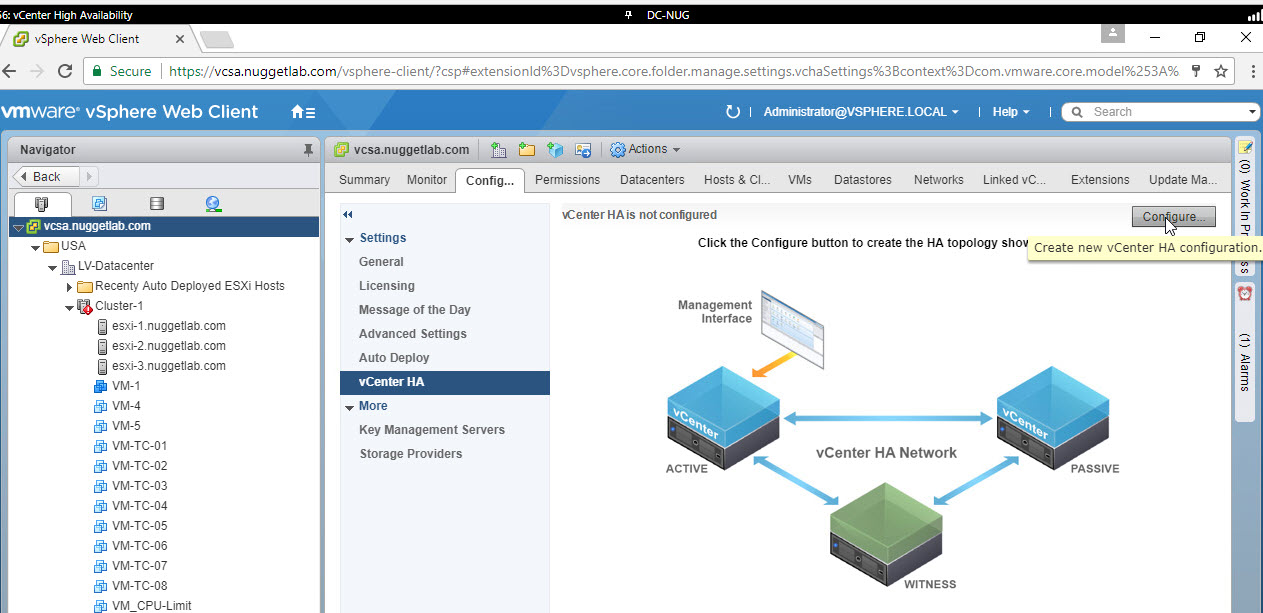
Task: Open the Alarms sidebar panel icon
Action: tap(1245, 293)
